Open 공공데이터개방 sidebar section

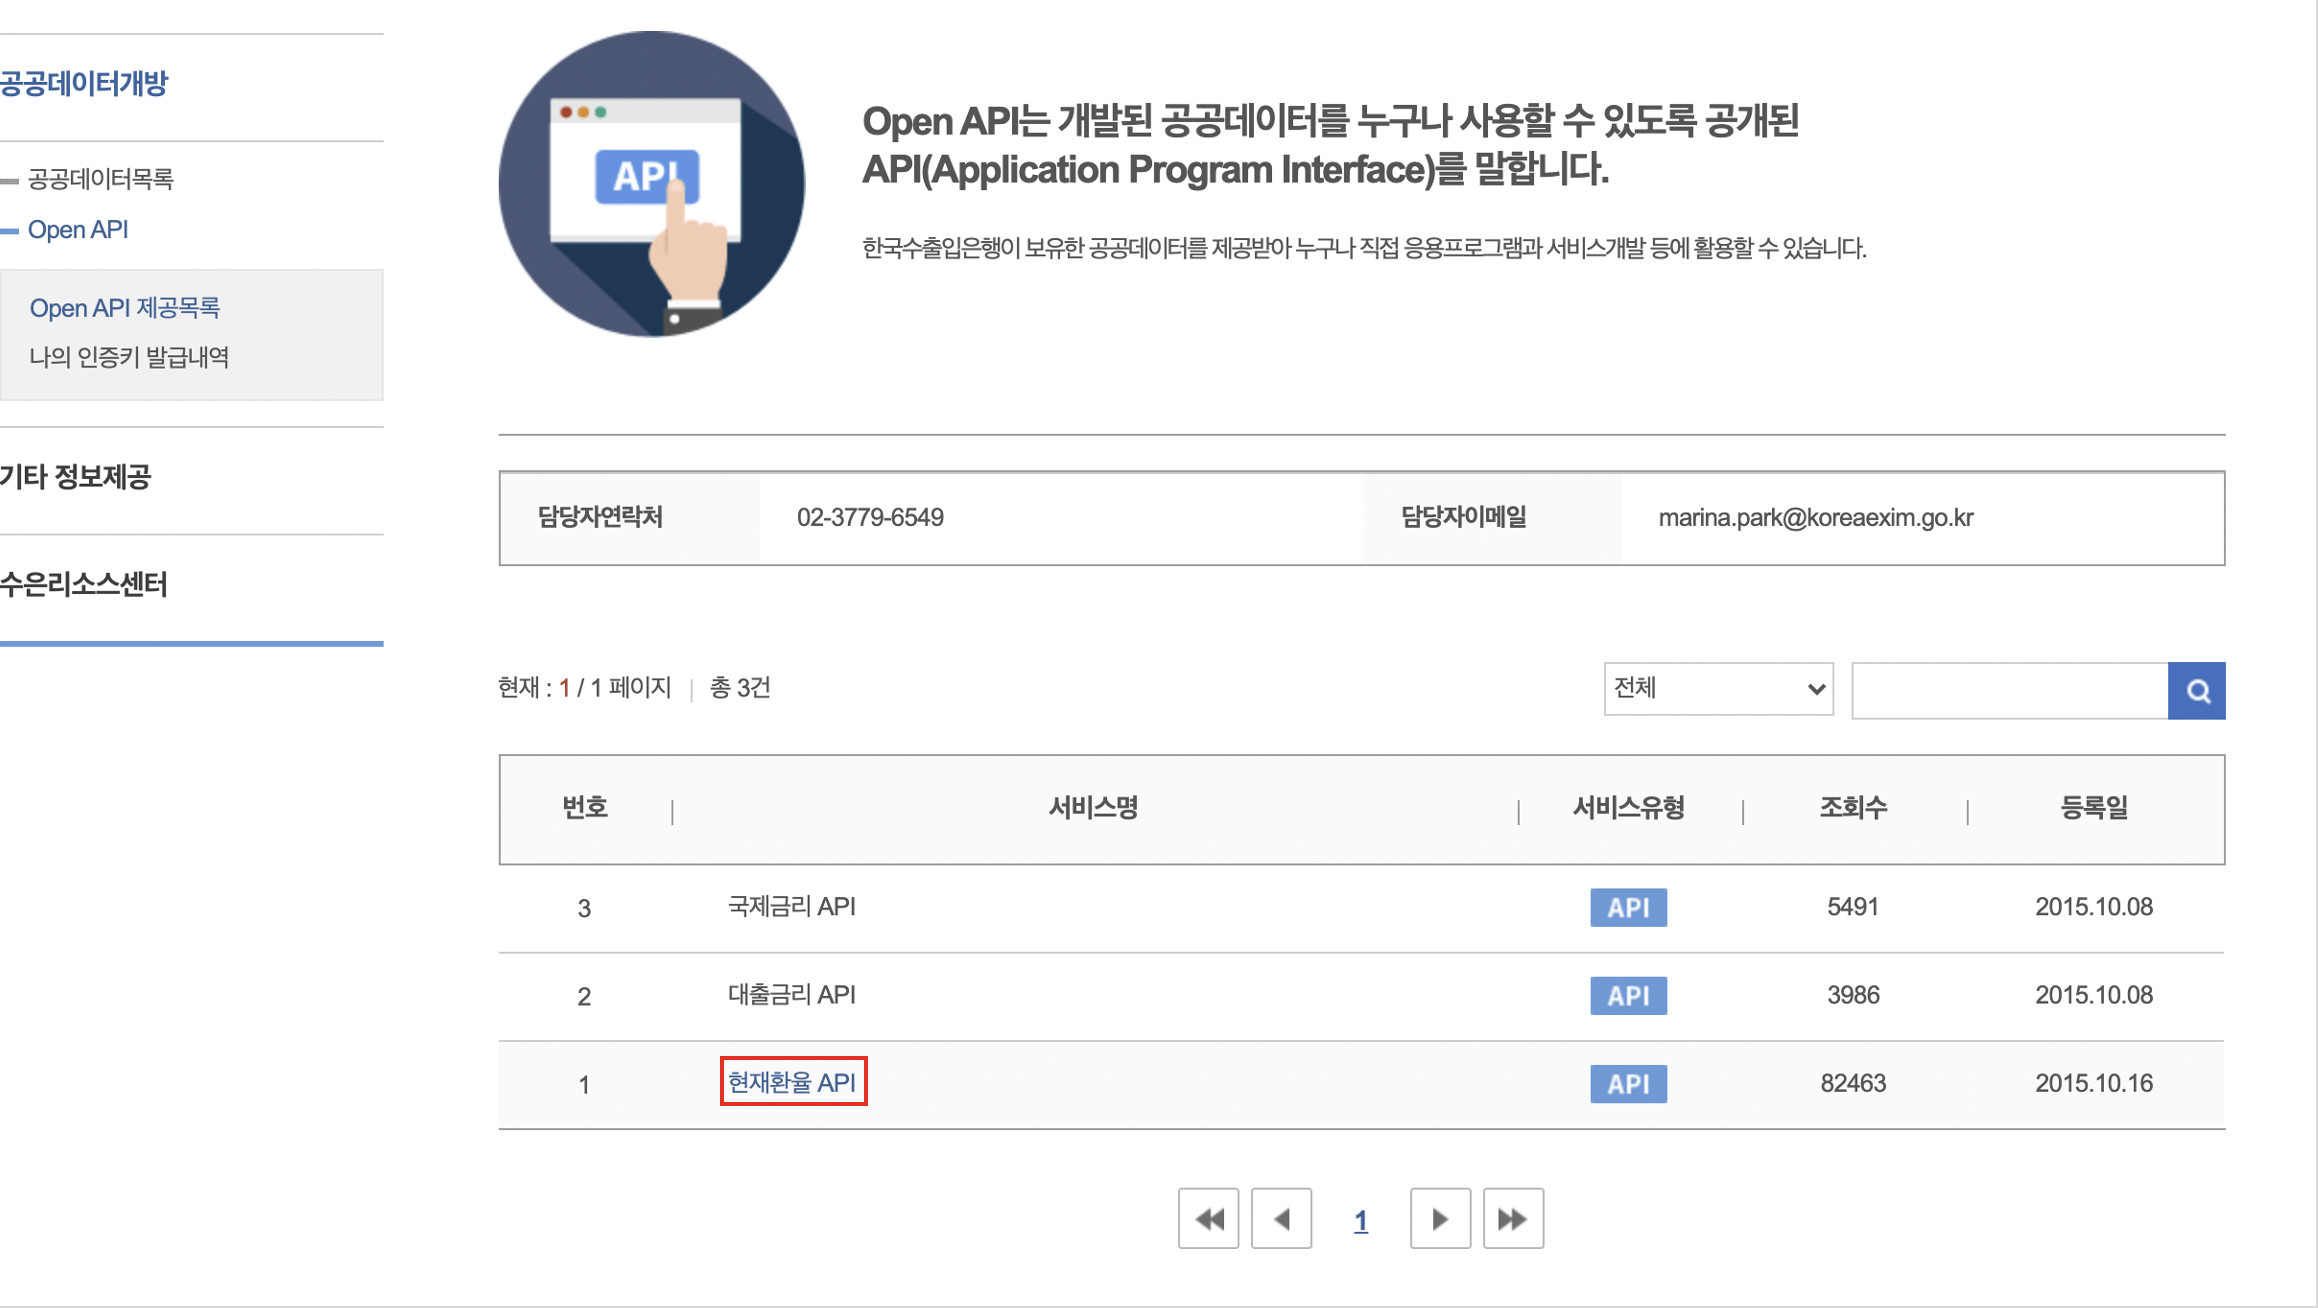pos(84,83)
